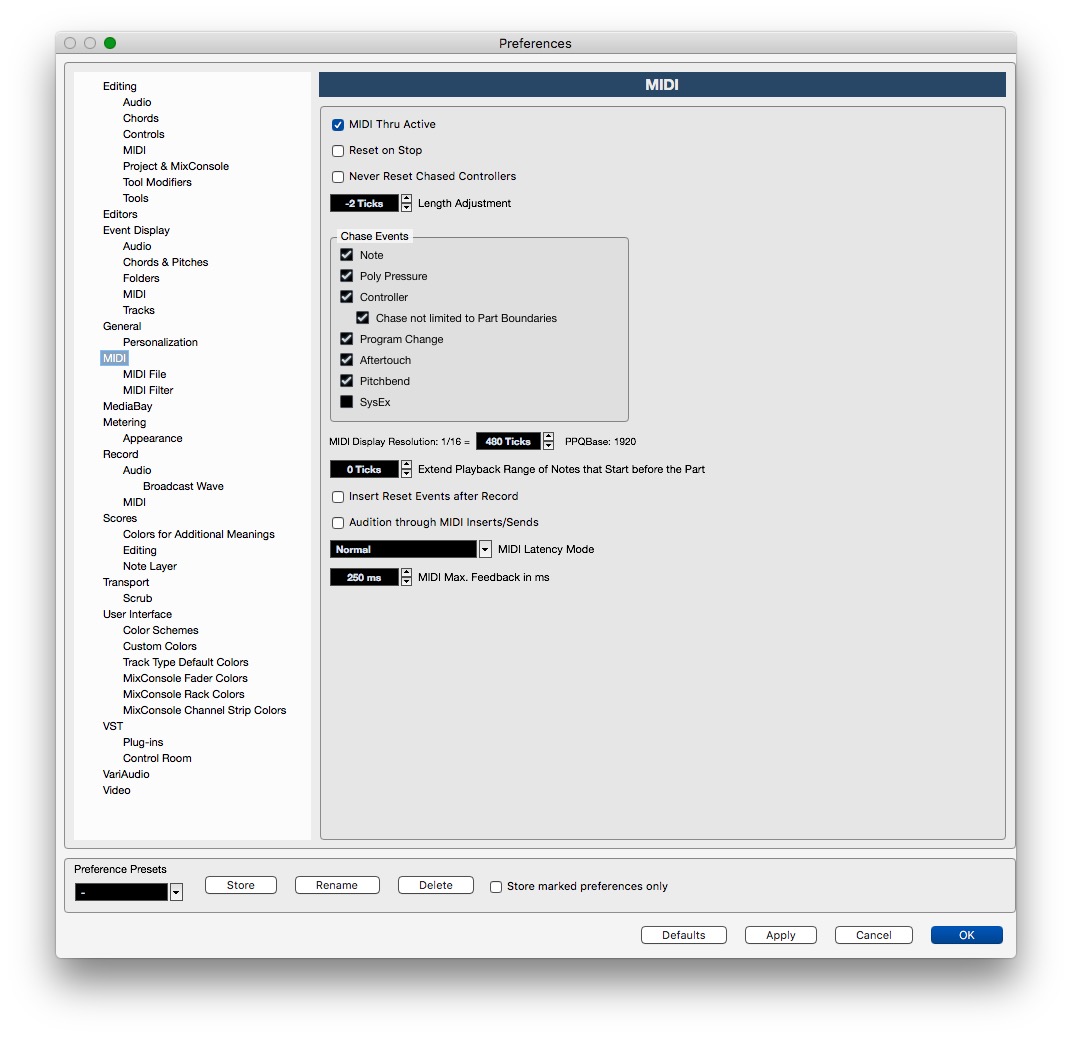The width and height of the screenshot is (1072, 1038).
Task: Click the Preference Presets name field
Action: tap(121, 892)
